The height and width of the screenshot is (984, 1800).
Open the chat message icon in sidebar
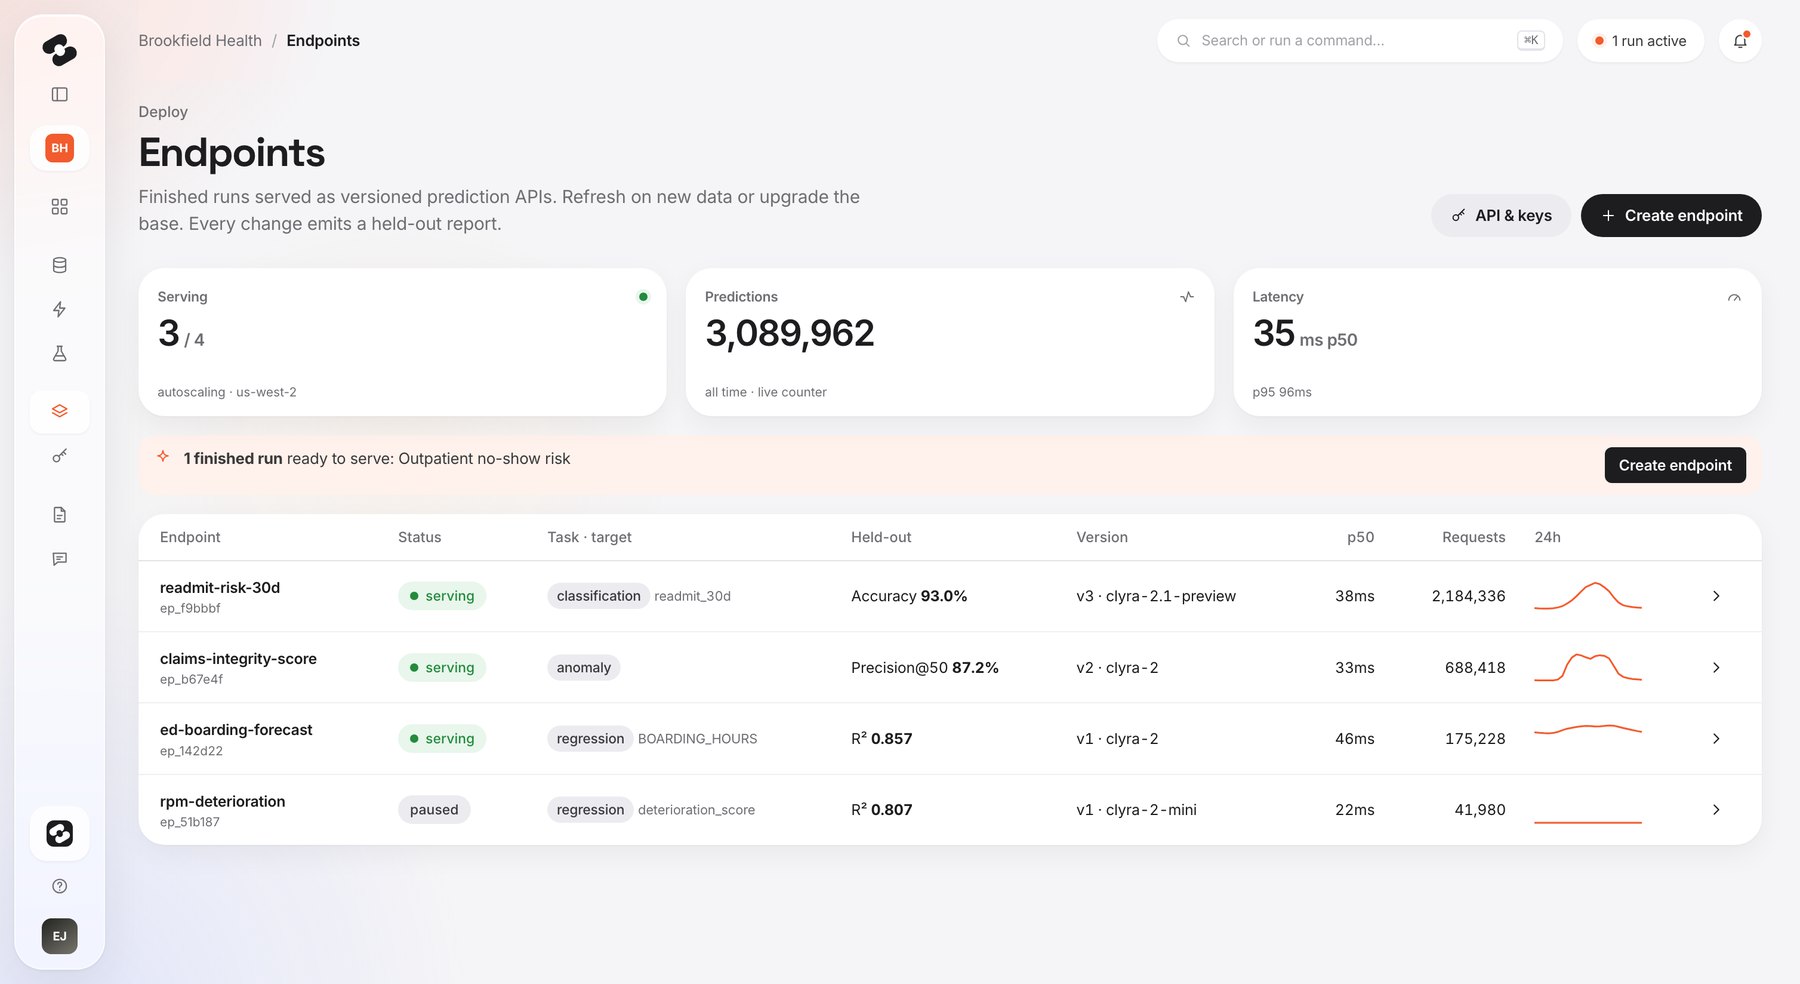(59, 558)
